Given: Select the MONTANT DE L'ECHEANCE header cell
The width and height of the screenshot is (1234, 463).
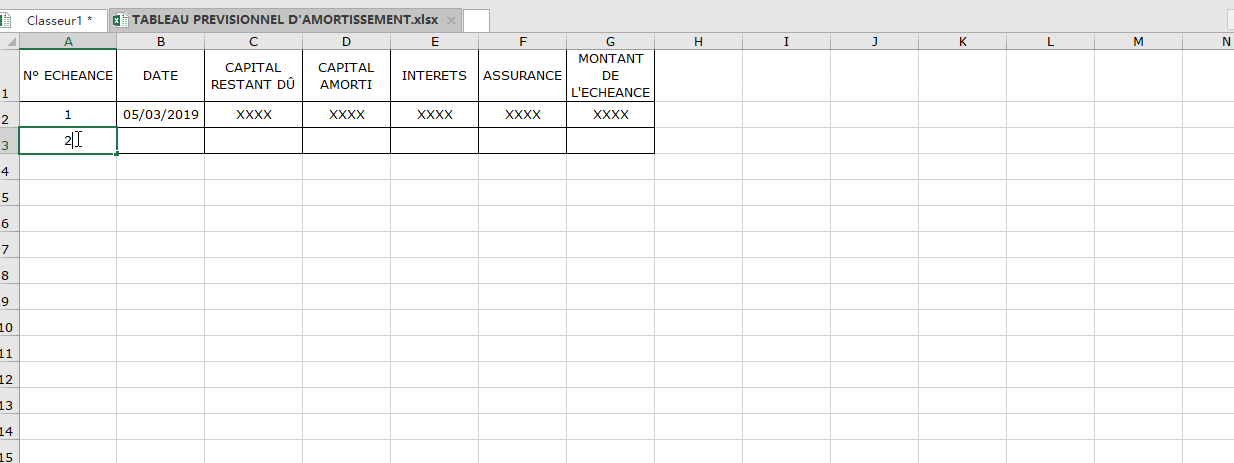Looking at the screenshot, I should click(x=610, y=75).
